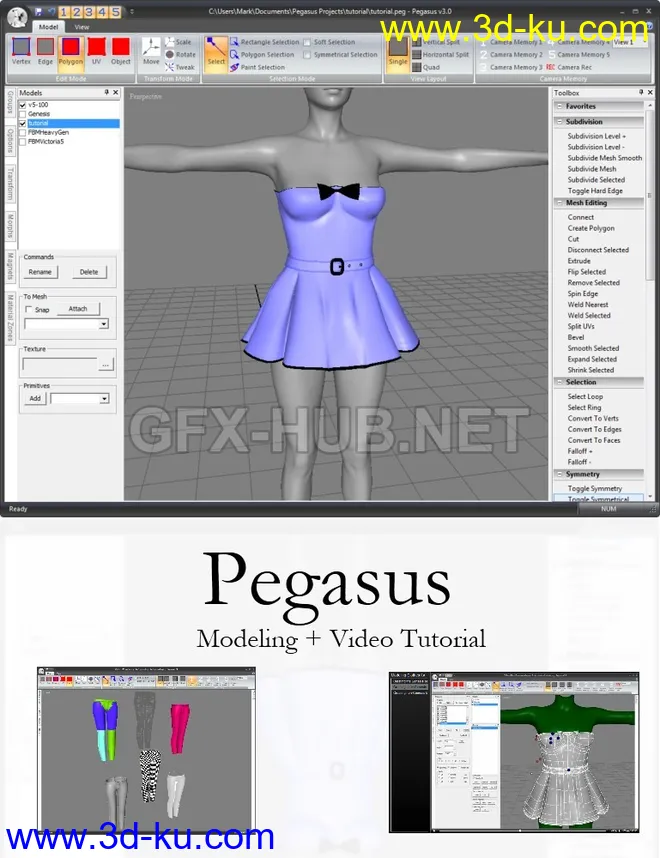The image size is (660, 858).
Task: Check the FBMVictoria5 model checkbox
Action: (x=22, y=142)
